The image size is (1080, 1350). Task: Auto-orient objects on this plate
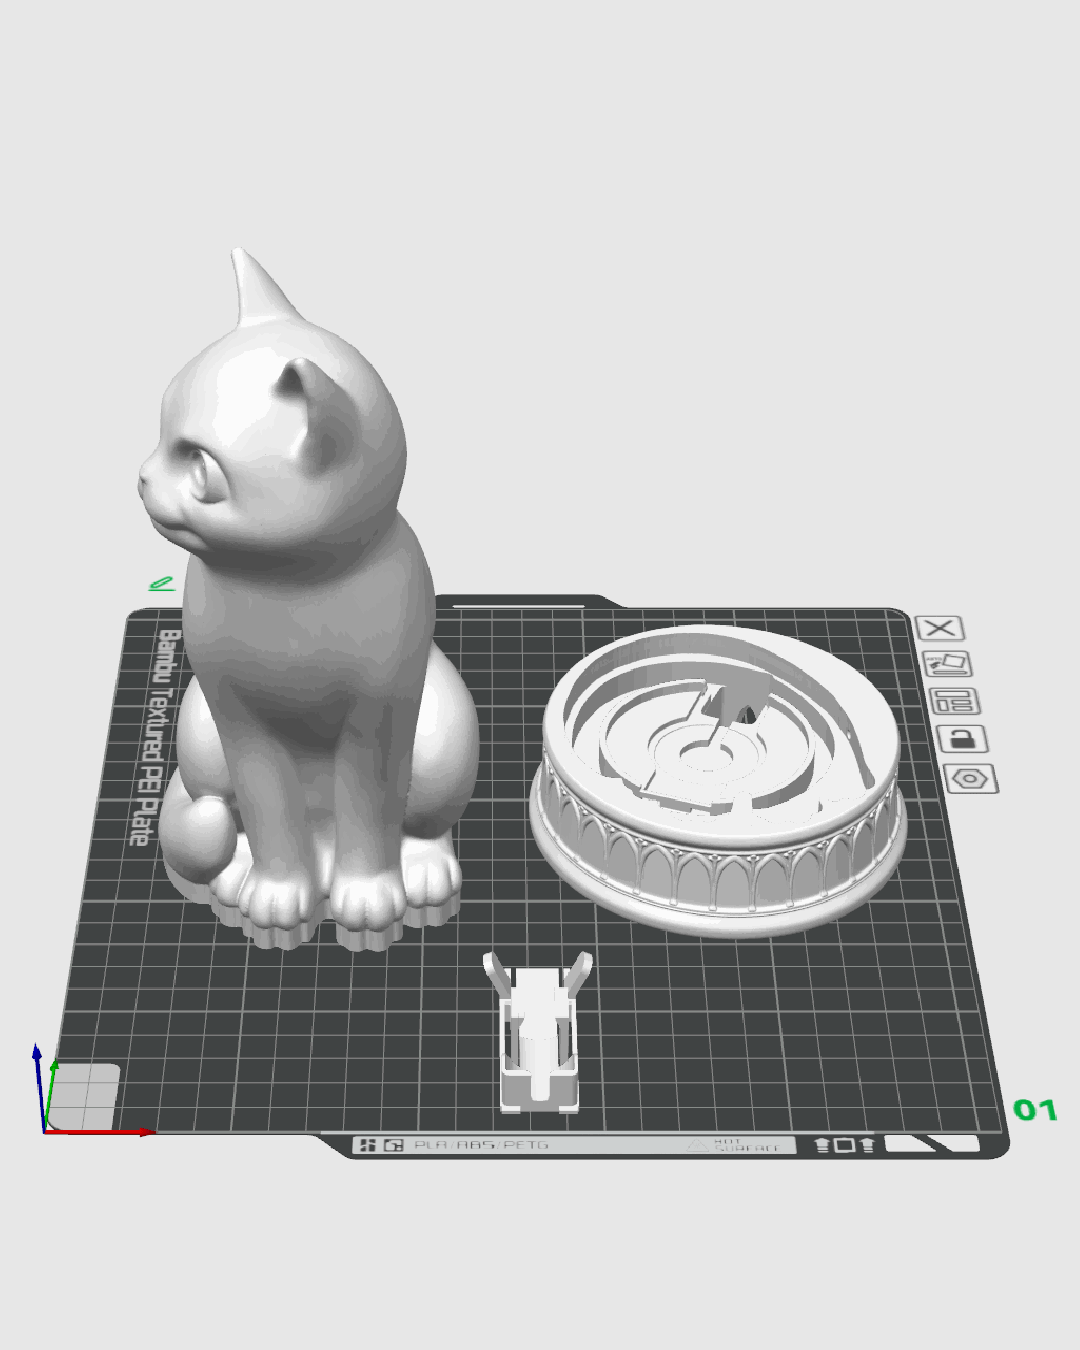[x=947, y=664]
